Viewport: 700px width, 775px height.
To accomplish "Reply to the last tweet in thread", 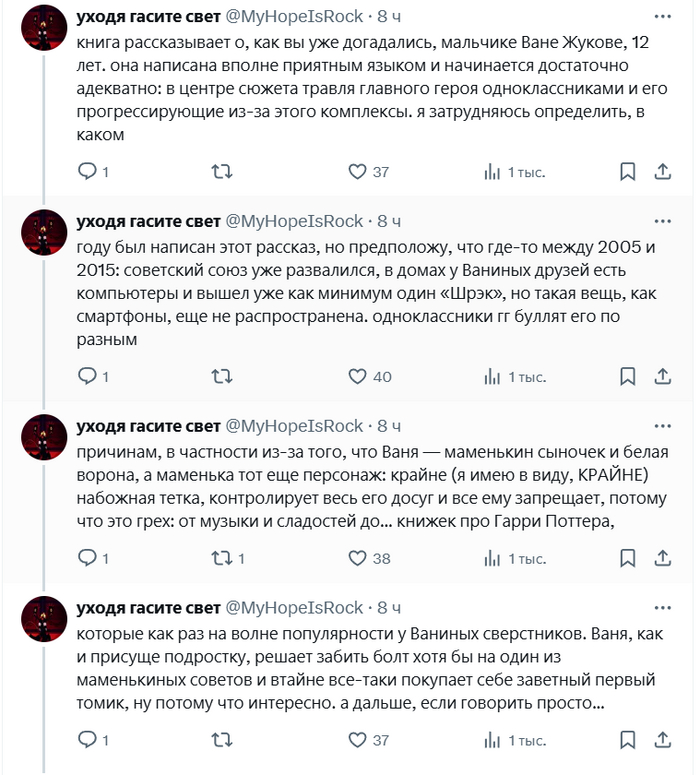I will tap(87, 740).
